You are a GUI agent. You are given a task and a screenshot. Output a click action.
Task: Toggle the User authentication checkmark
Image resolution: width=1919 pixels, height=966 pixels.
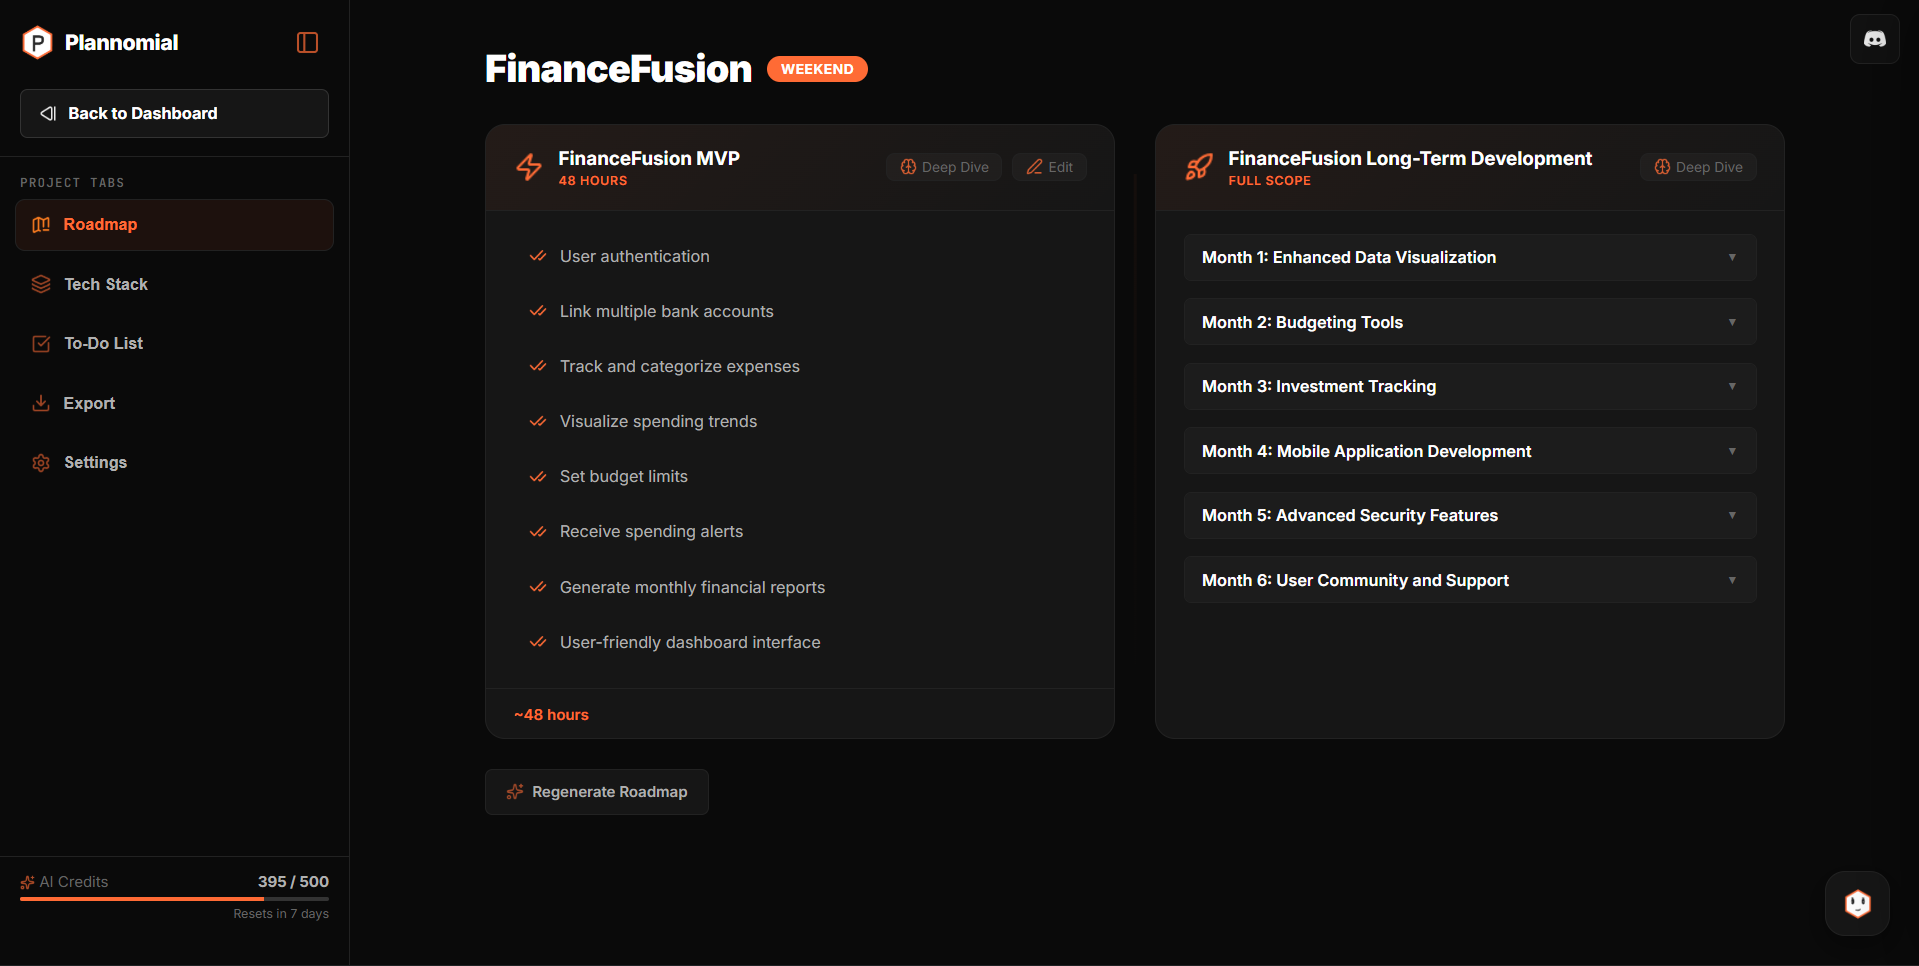(x=538, y=256)
